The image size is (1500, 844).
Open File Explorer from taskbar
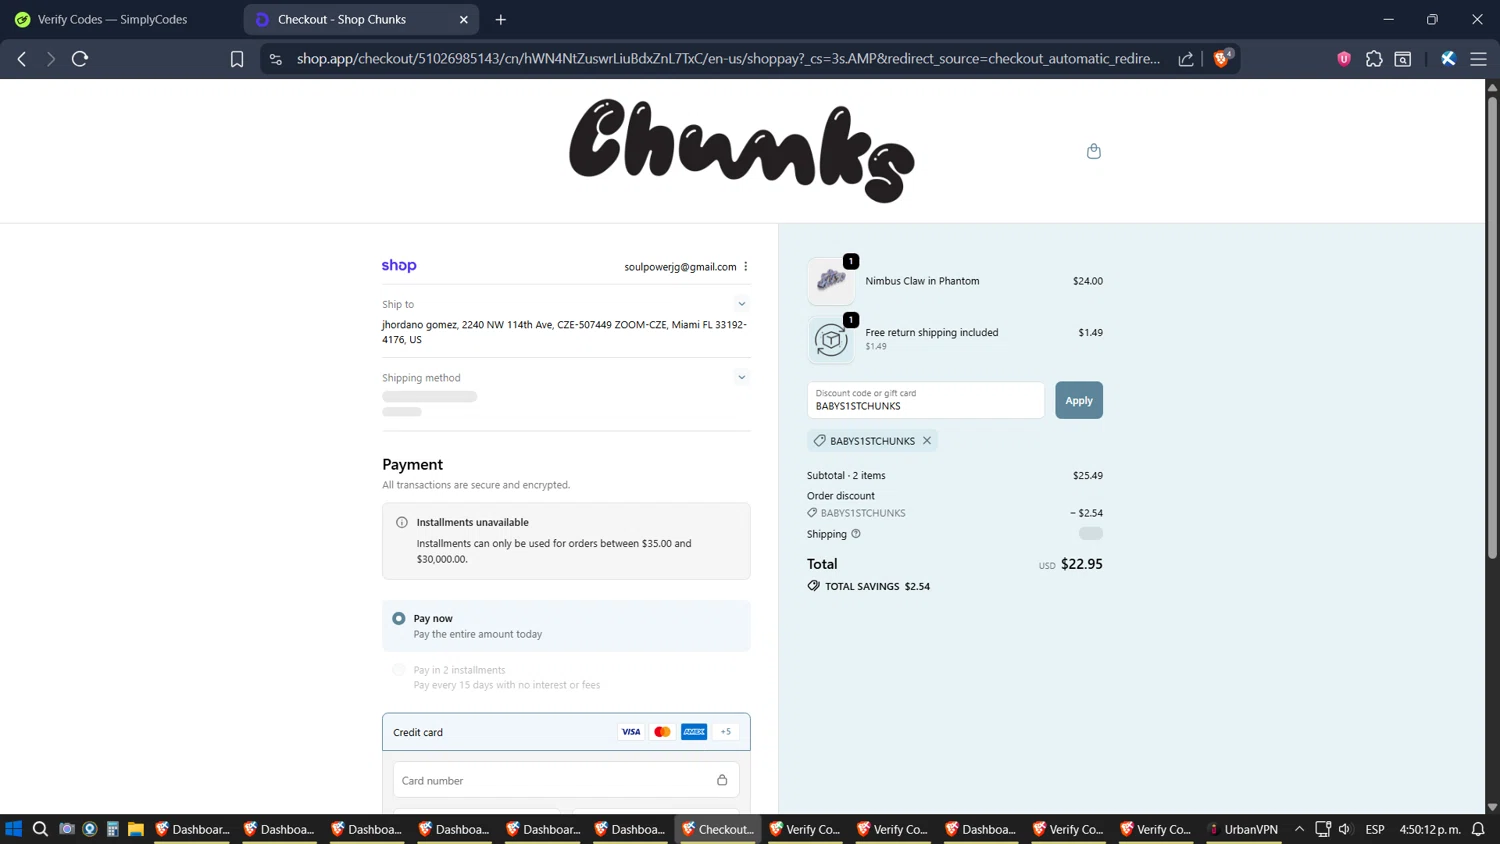point(136,829)
